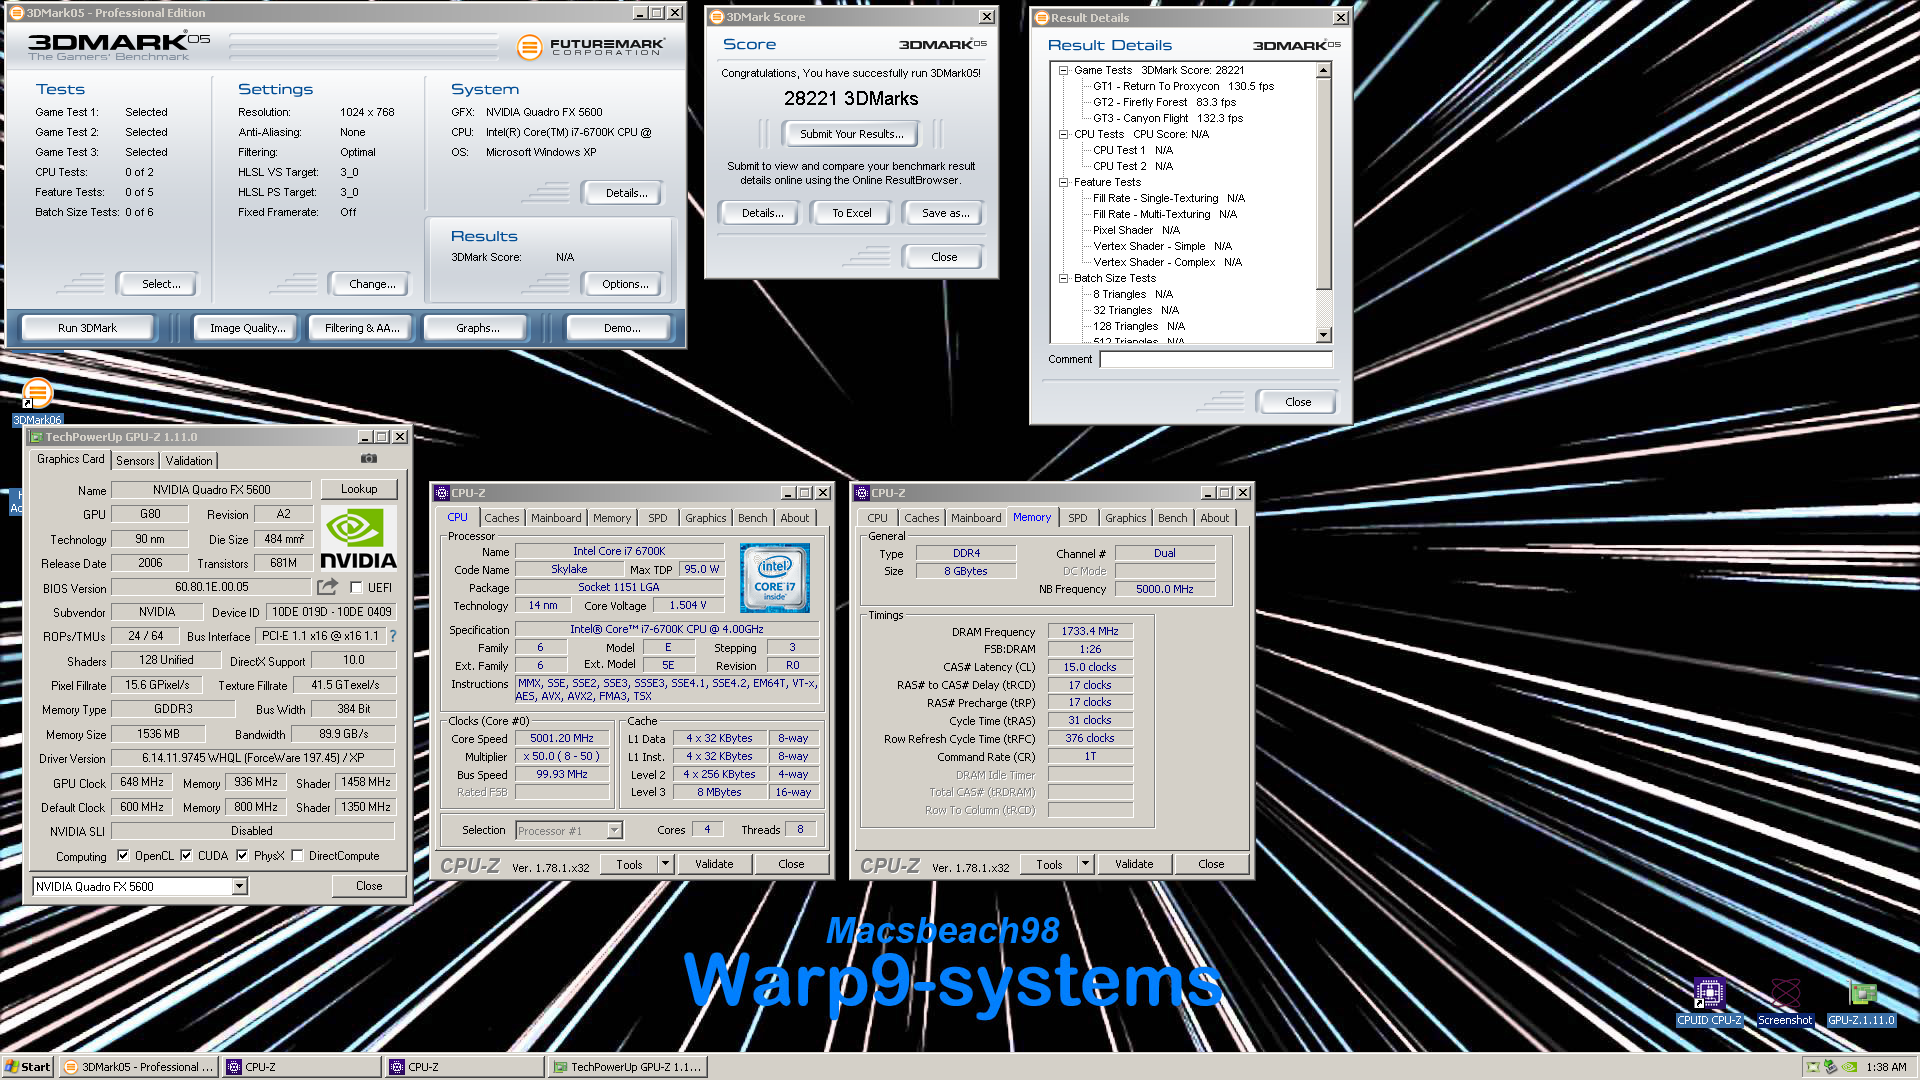The image size is (1920, 1080).
Task: Click the system tray clock
Action: point(1886,1067)
